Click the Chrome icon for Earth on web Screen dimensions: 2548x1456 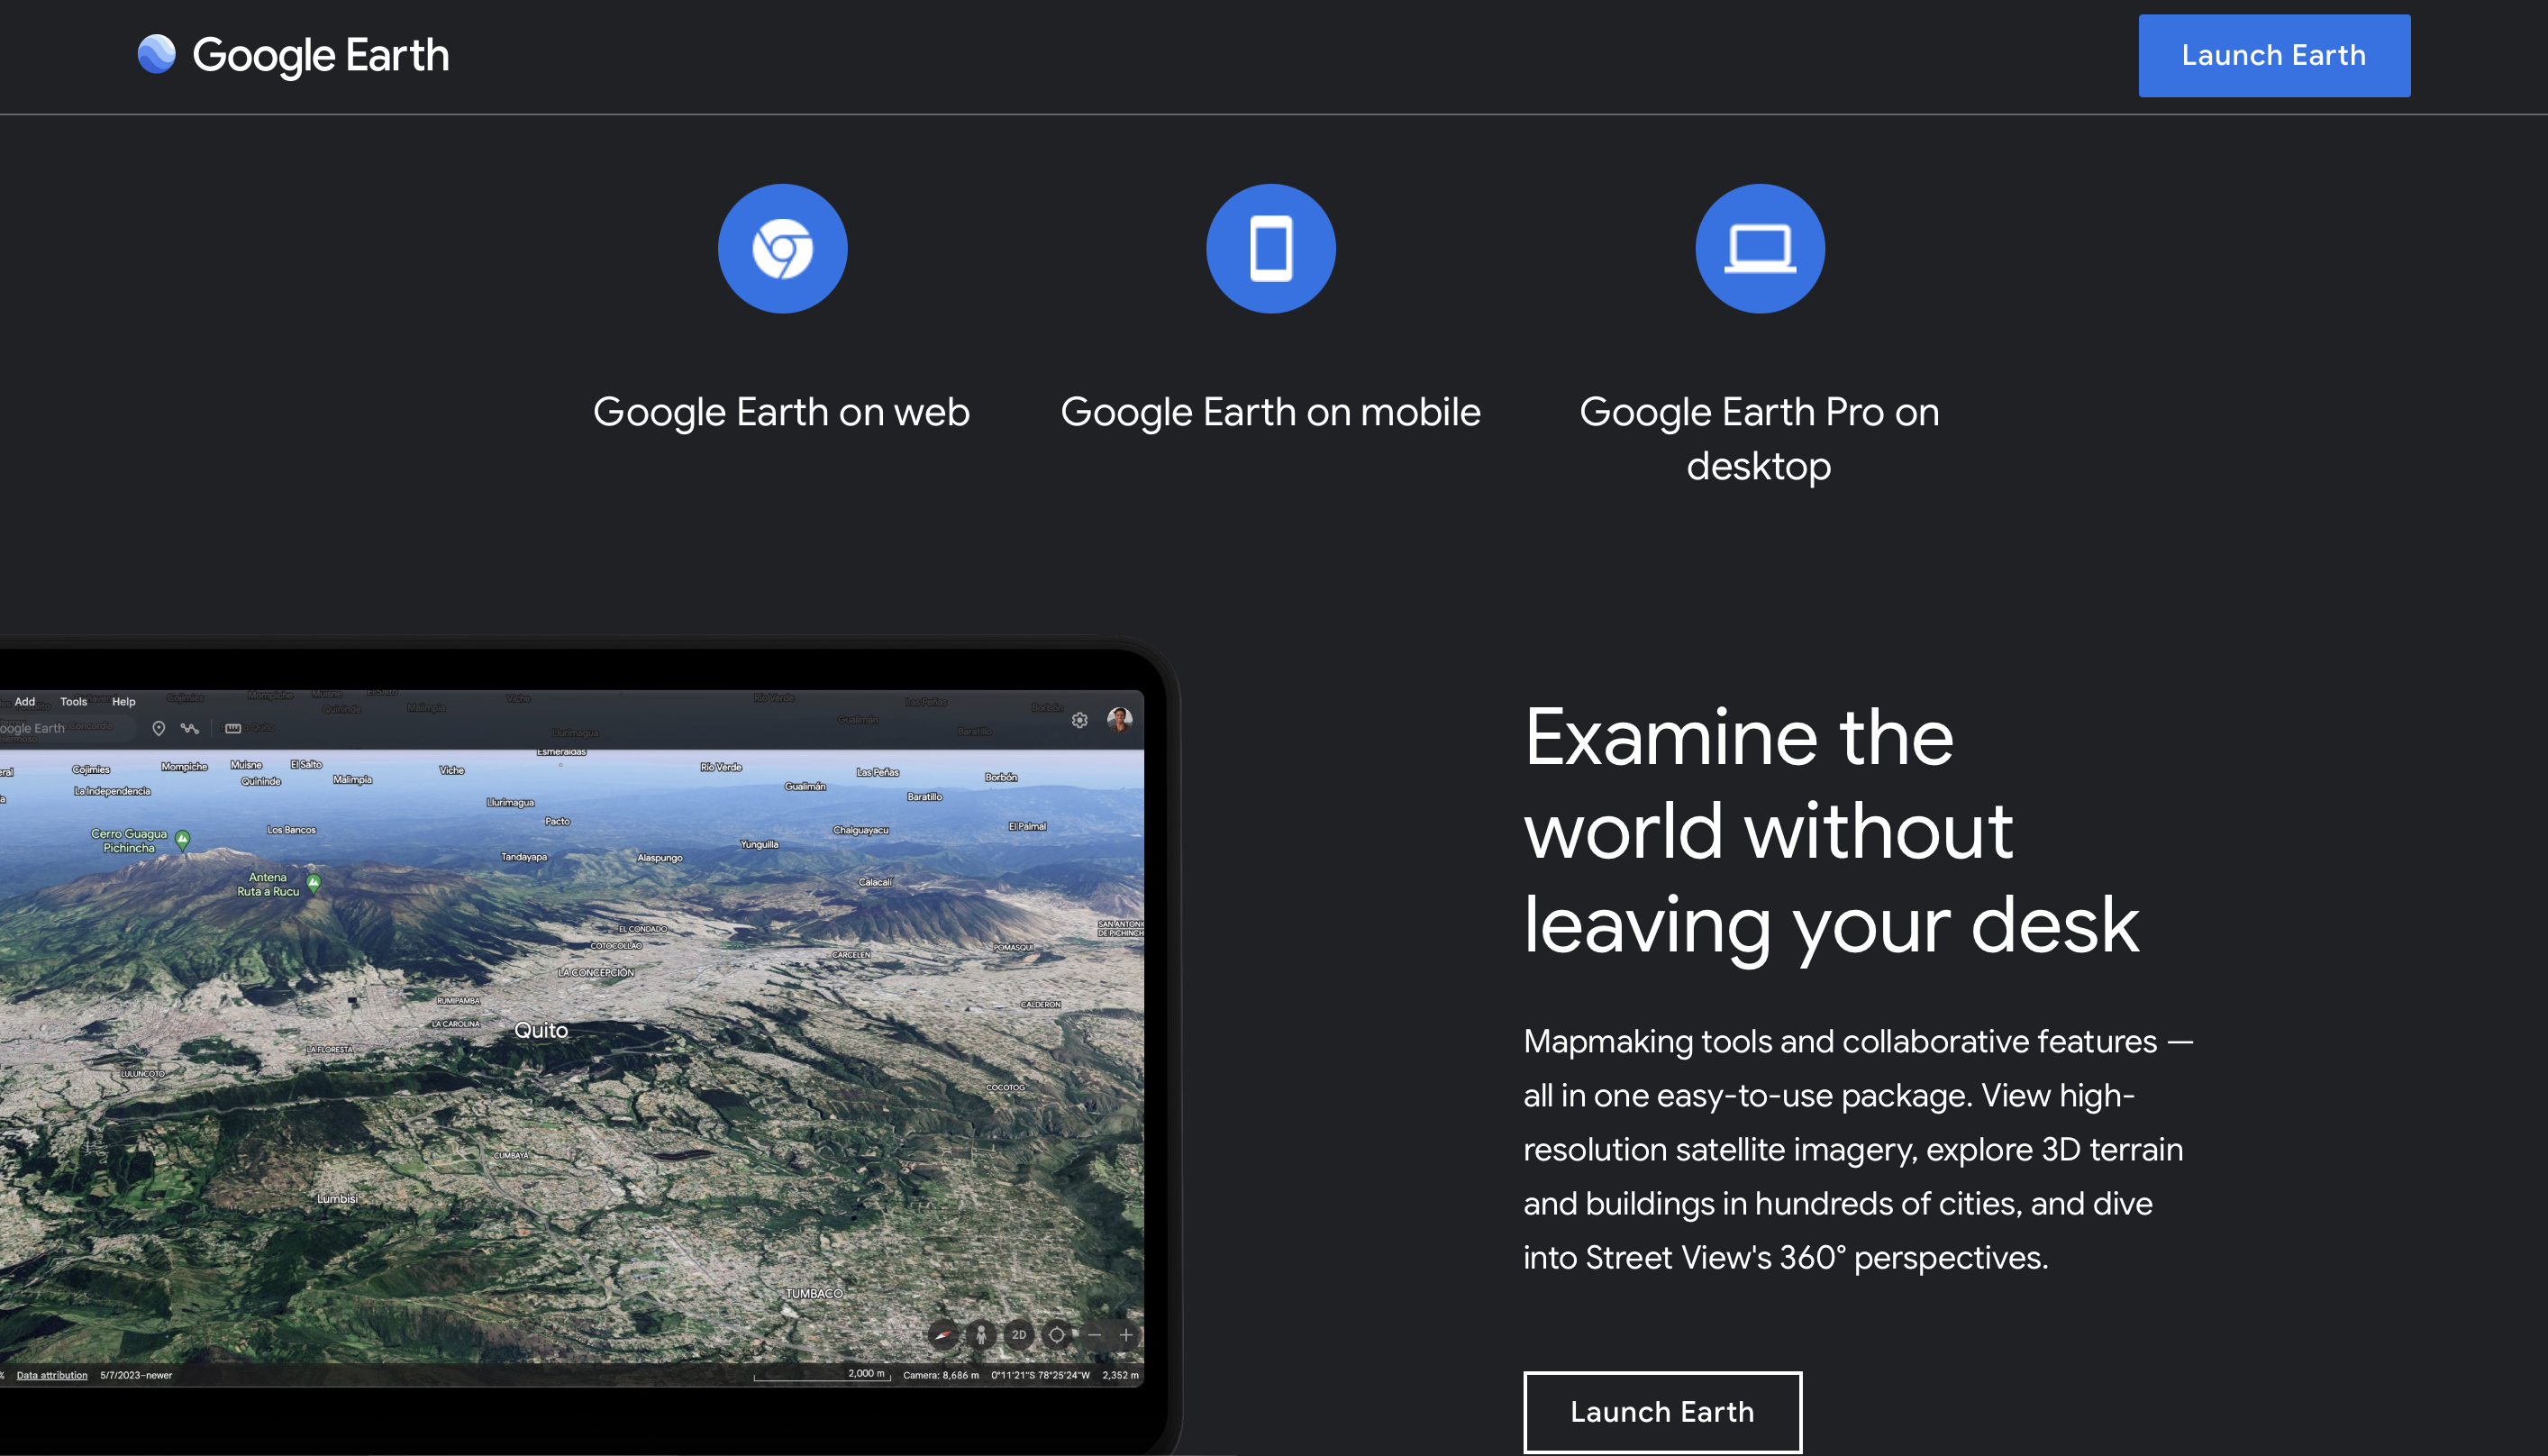coord(782,248)
